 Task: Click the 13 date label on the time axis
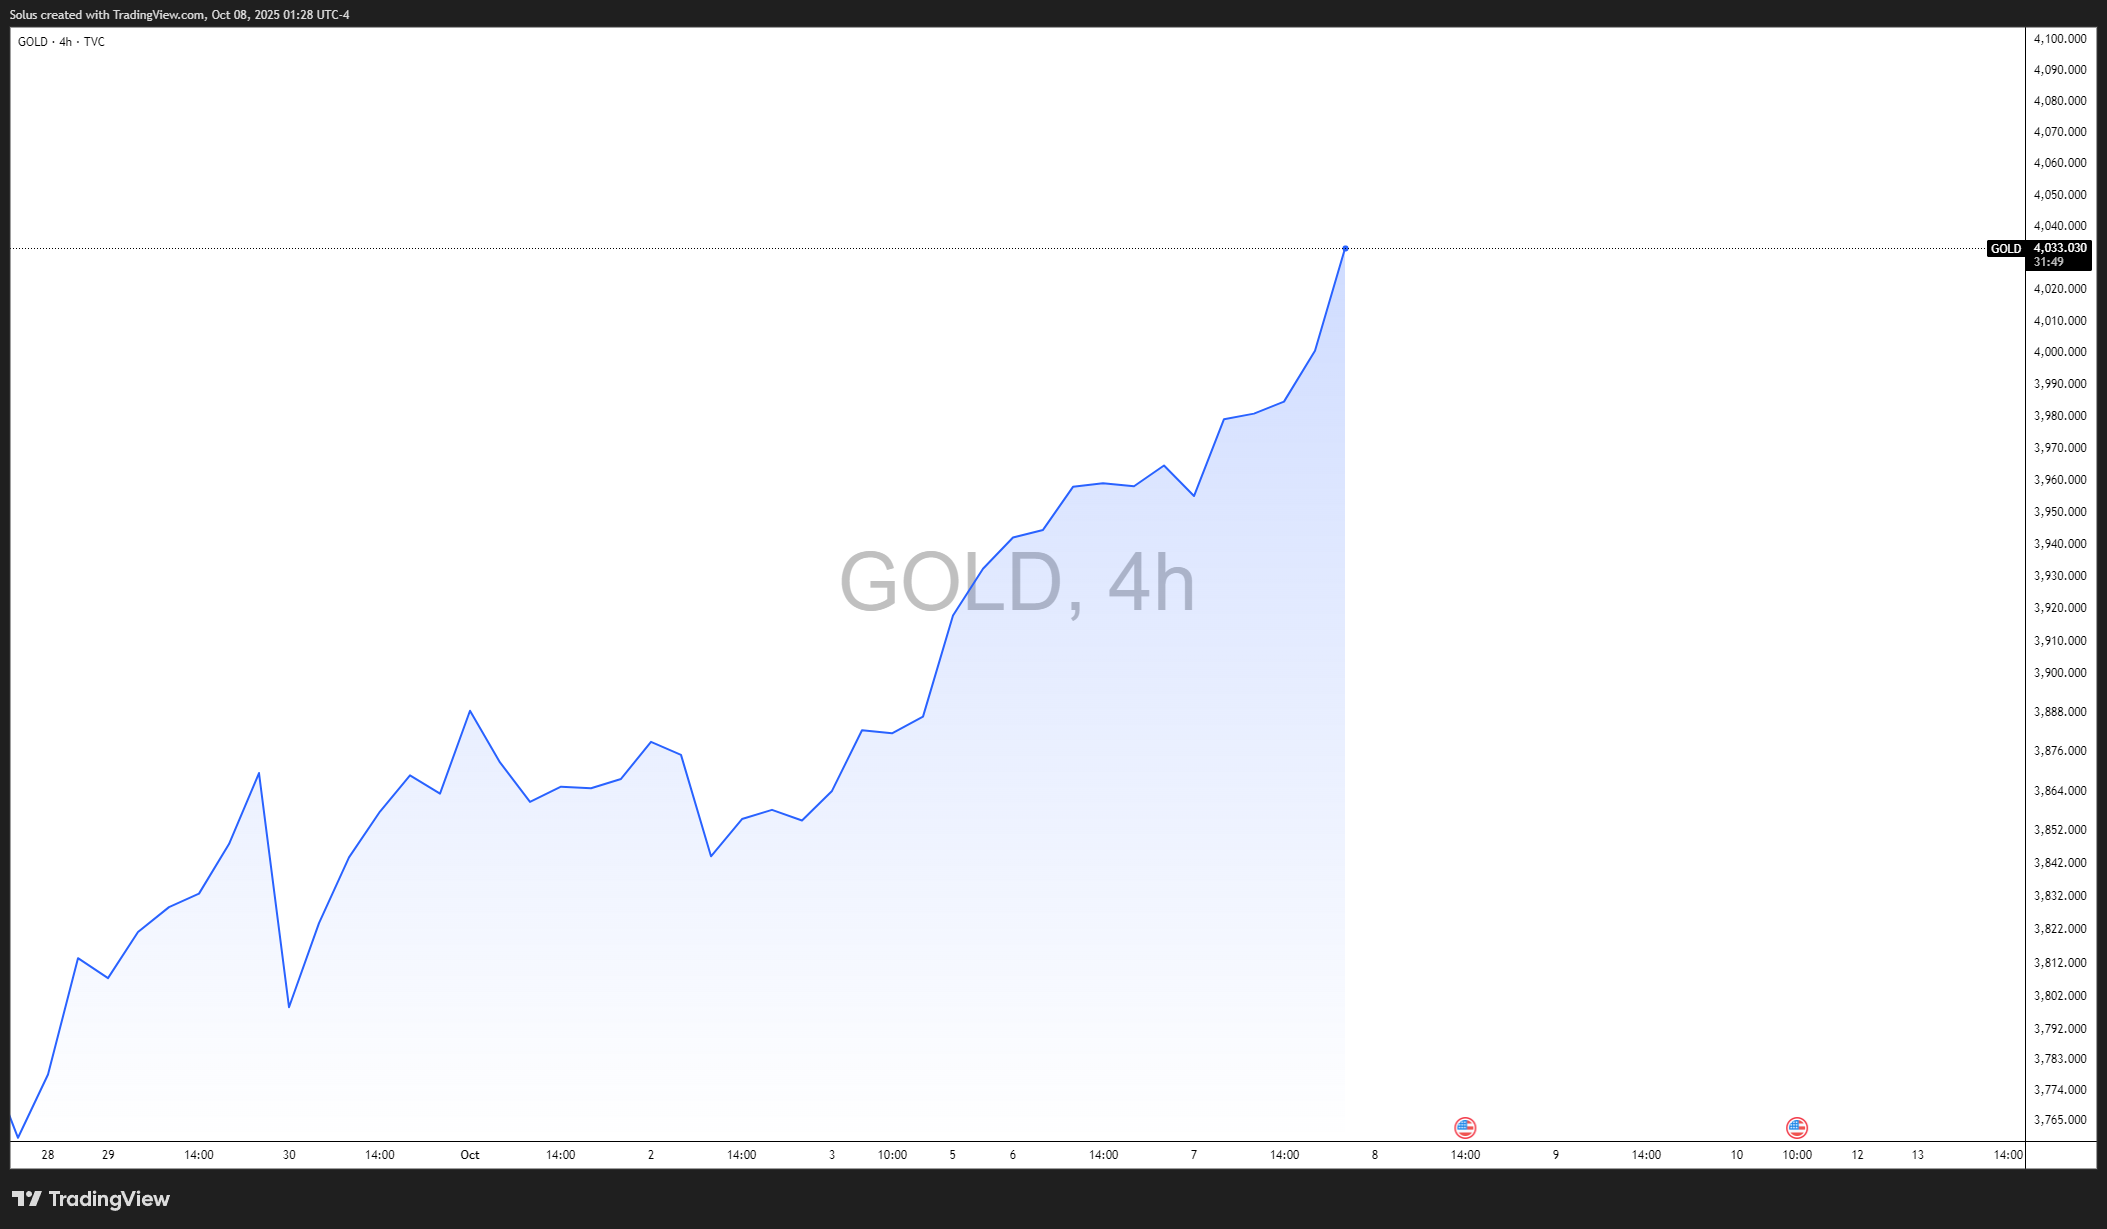point(1918,1155)
